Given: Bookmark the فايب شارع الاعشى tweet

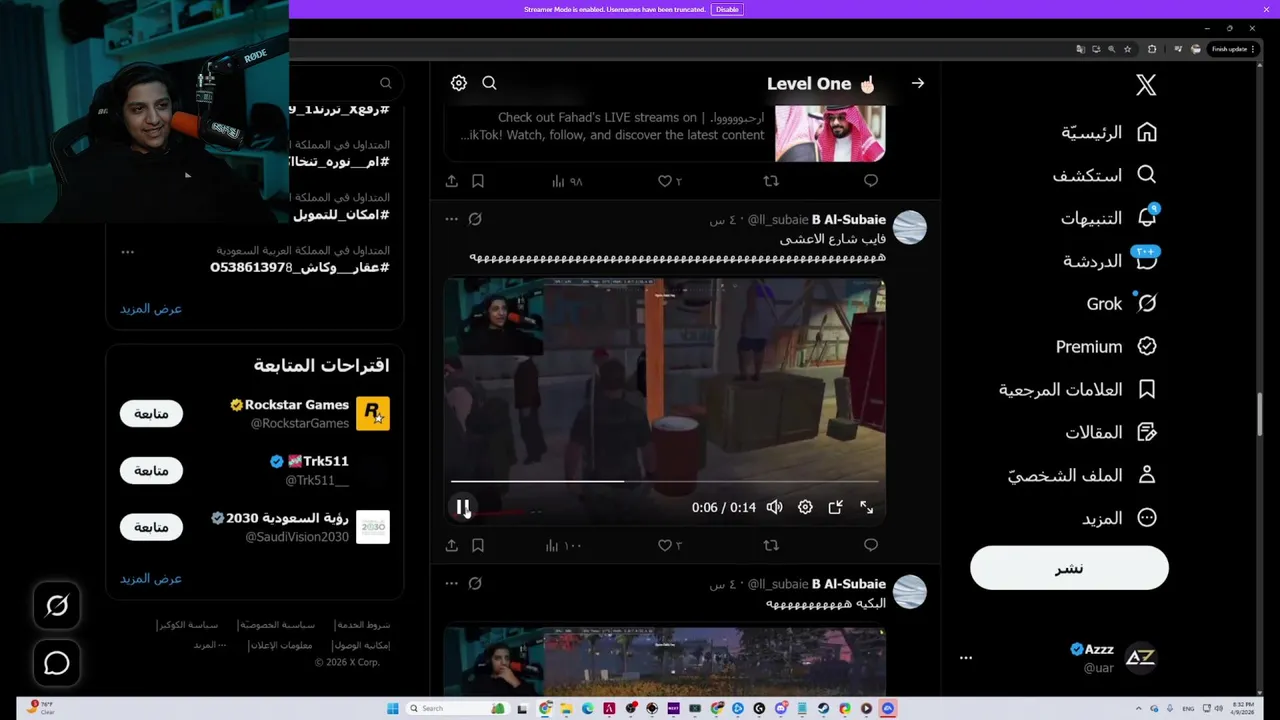Looking at the screenshot, I should 478,545.
